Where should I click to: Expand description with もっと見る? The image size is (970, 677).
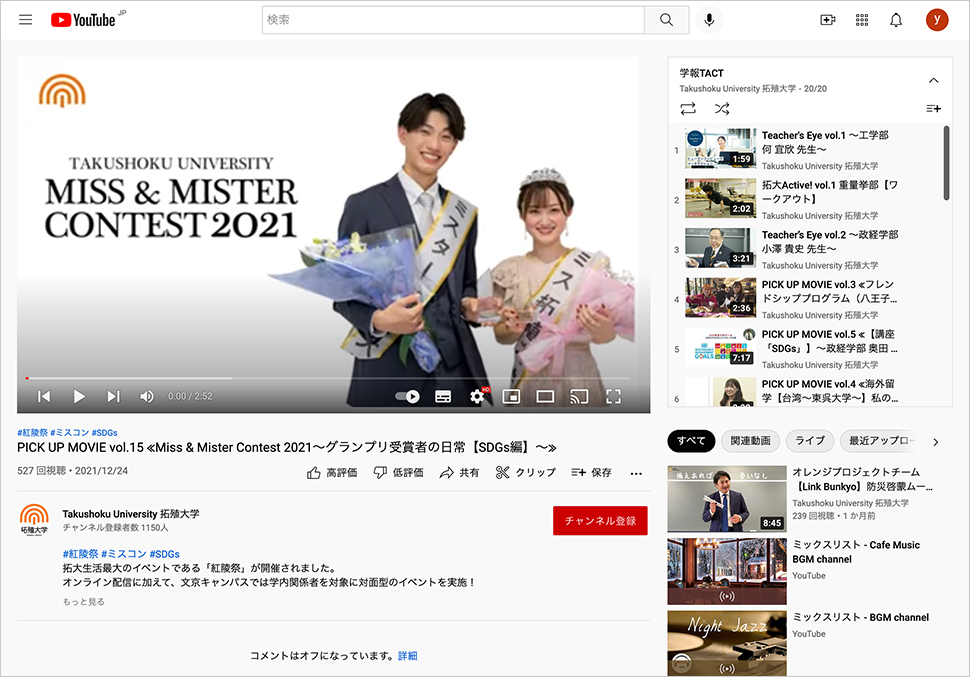[x=84, y=602]
